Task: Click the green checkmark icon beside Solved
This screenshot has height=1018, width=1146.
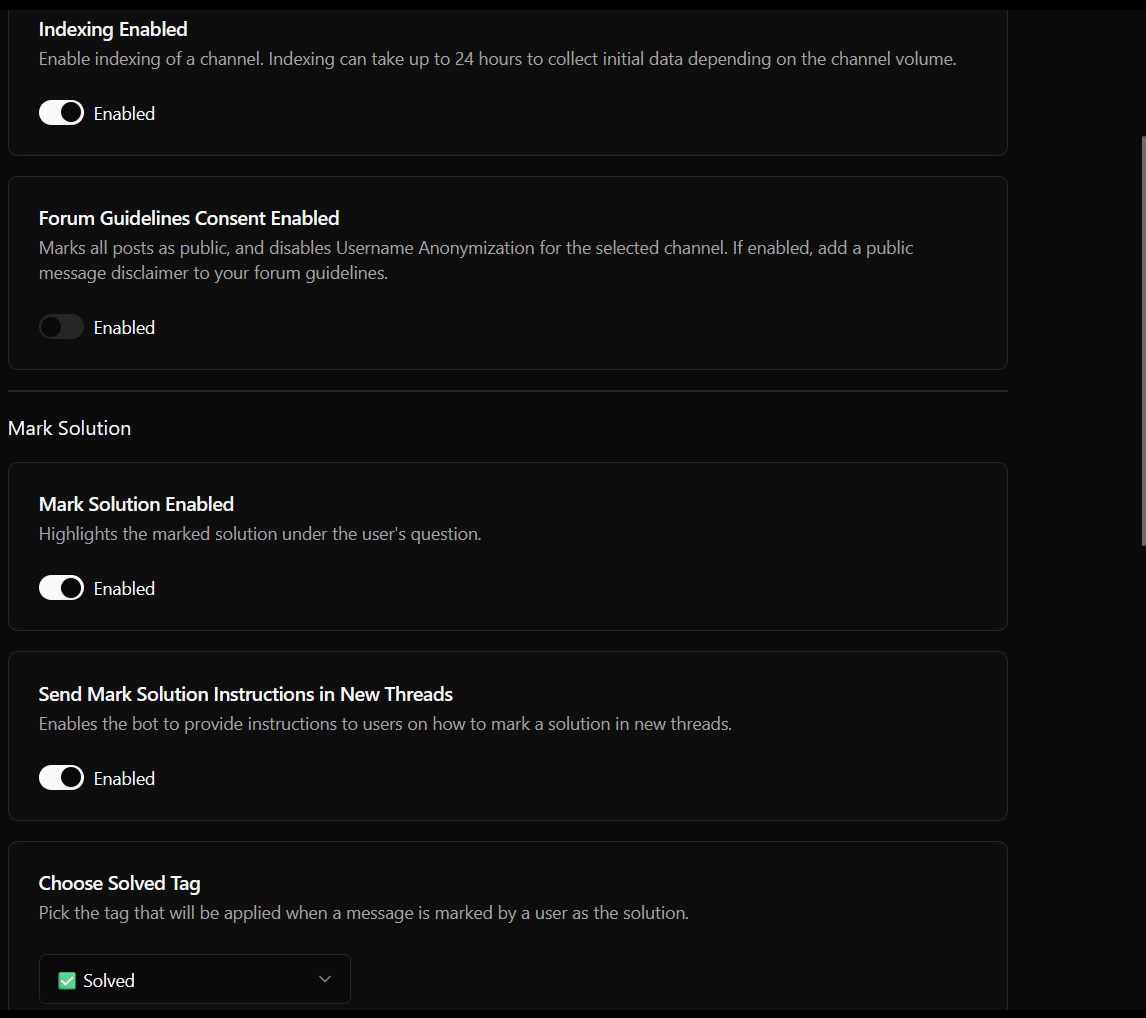Action: [x=67, y=981]
